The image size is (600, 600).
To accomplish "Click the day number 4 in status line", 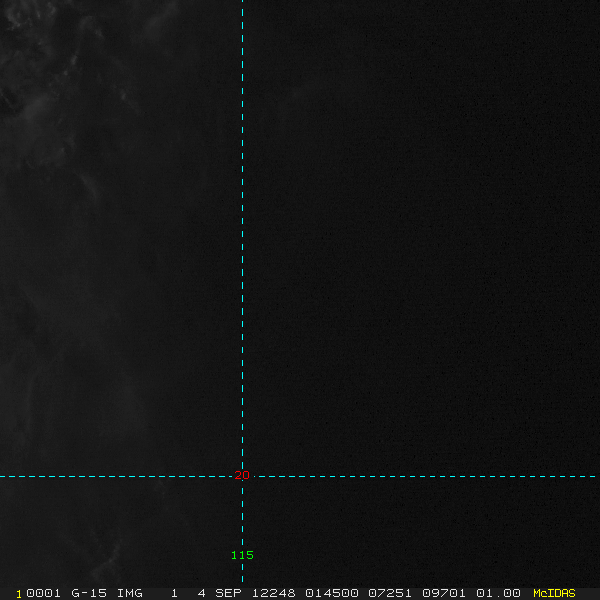I will coord(202,593).
